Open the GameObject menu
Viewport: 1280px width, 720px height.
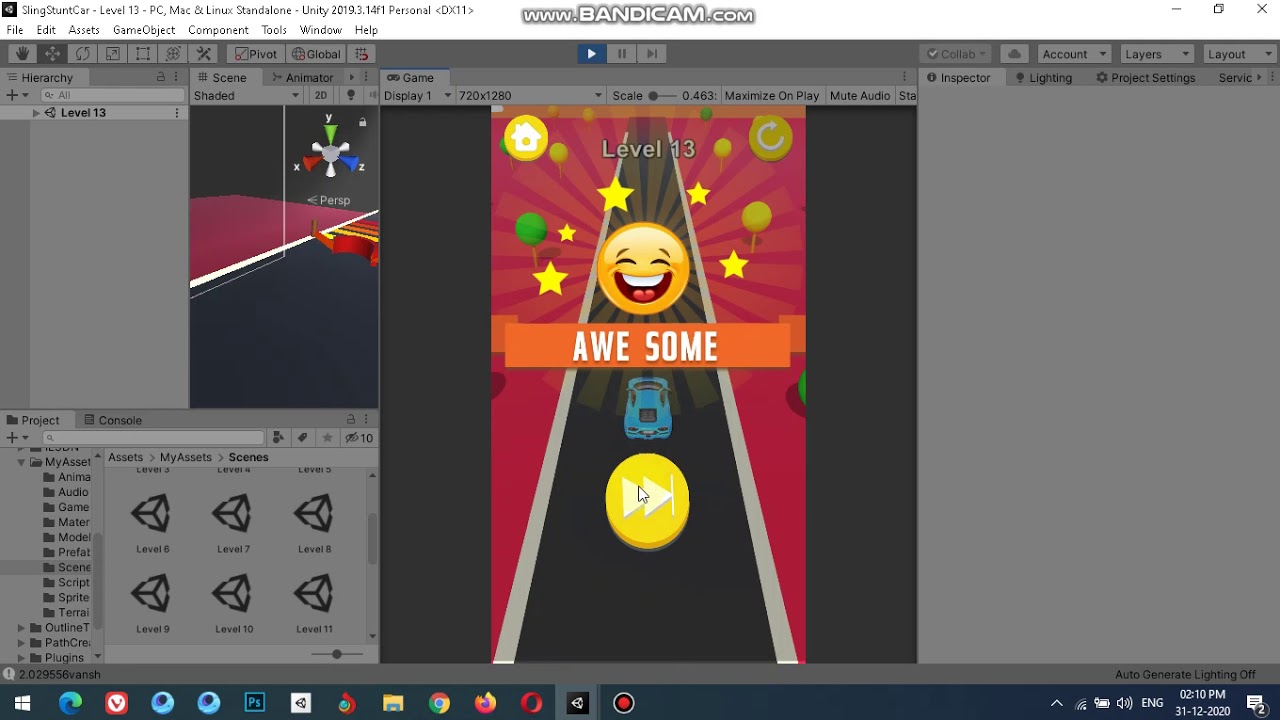click(144, 30)
